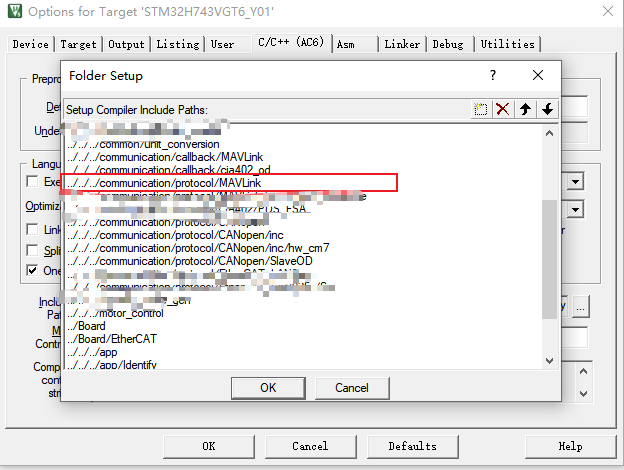This screenshot has width=624, height=470.
Task: Click compiler control string scroll up arrow
Action: coord(583,372)
